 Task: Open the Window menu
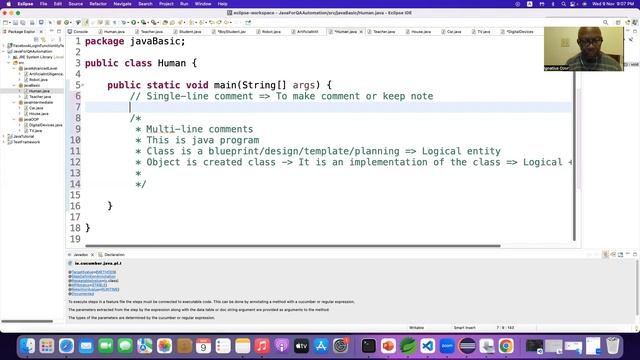coord(203,4)
